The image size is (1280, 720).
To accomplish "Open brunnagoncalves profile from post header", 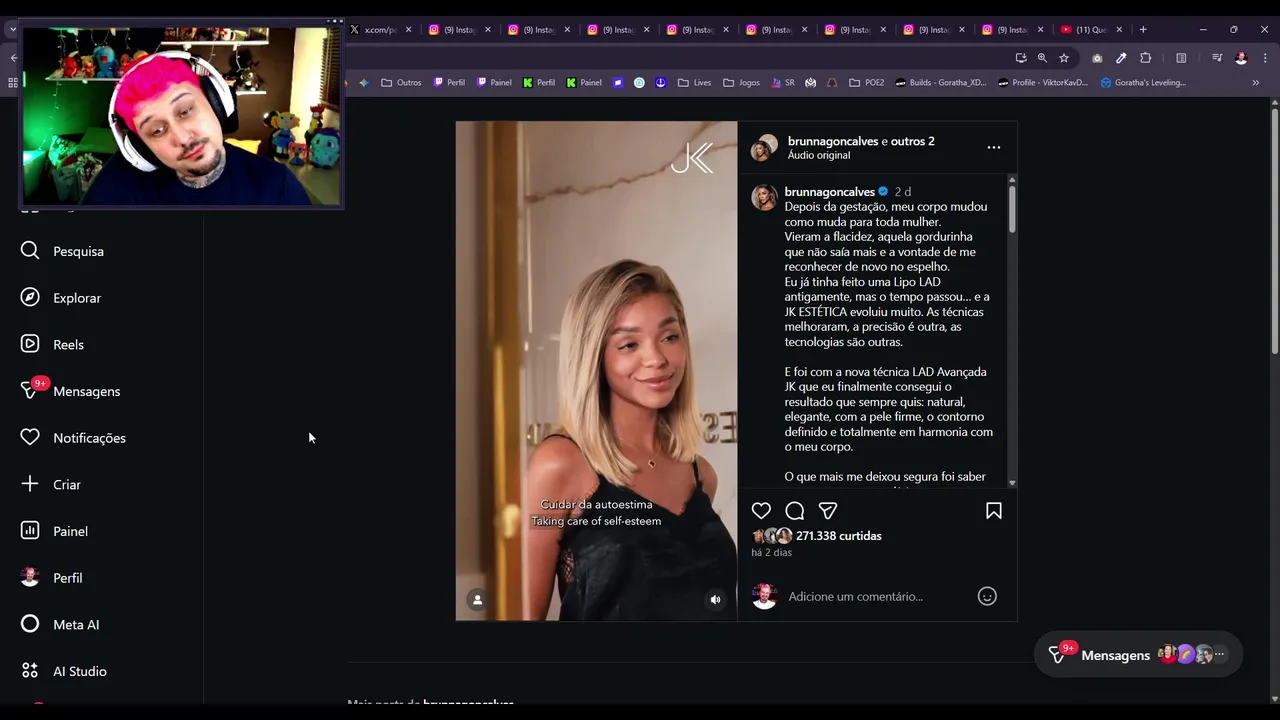I will click(832, 141).
